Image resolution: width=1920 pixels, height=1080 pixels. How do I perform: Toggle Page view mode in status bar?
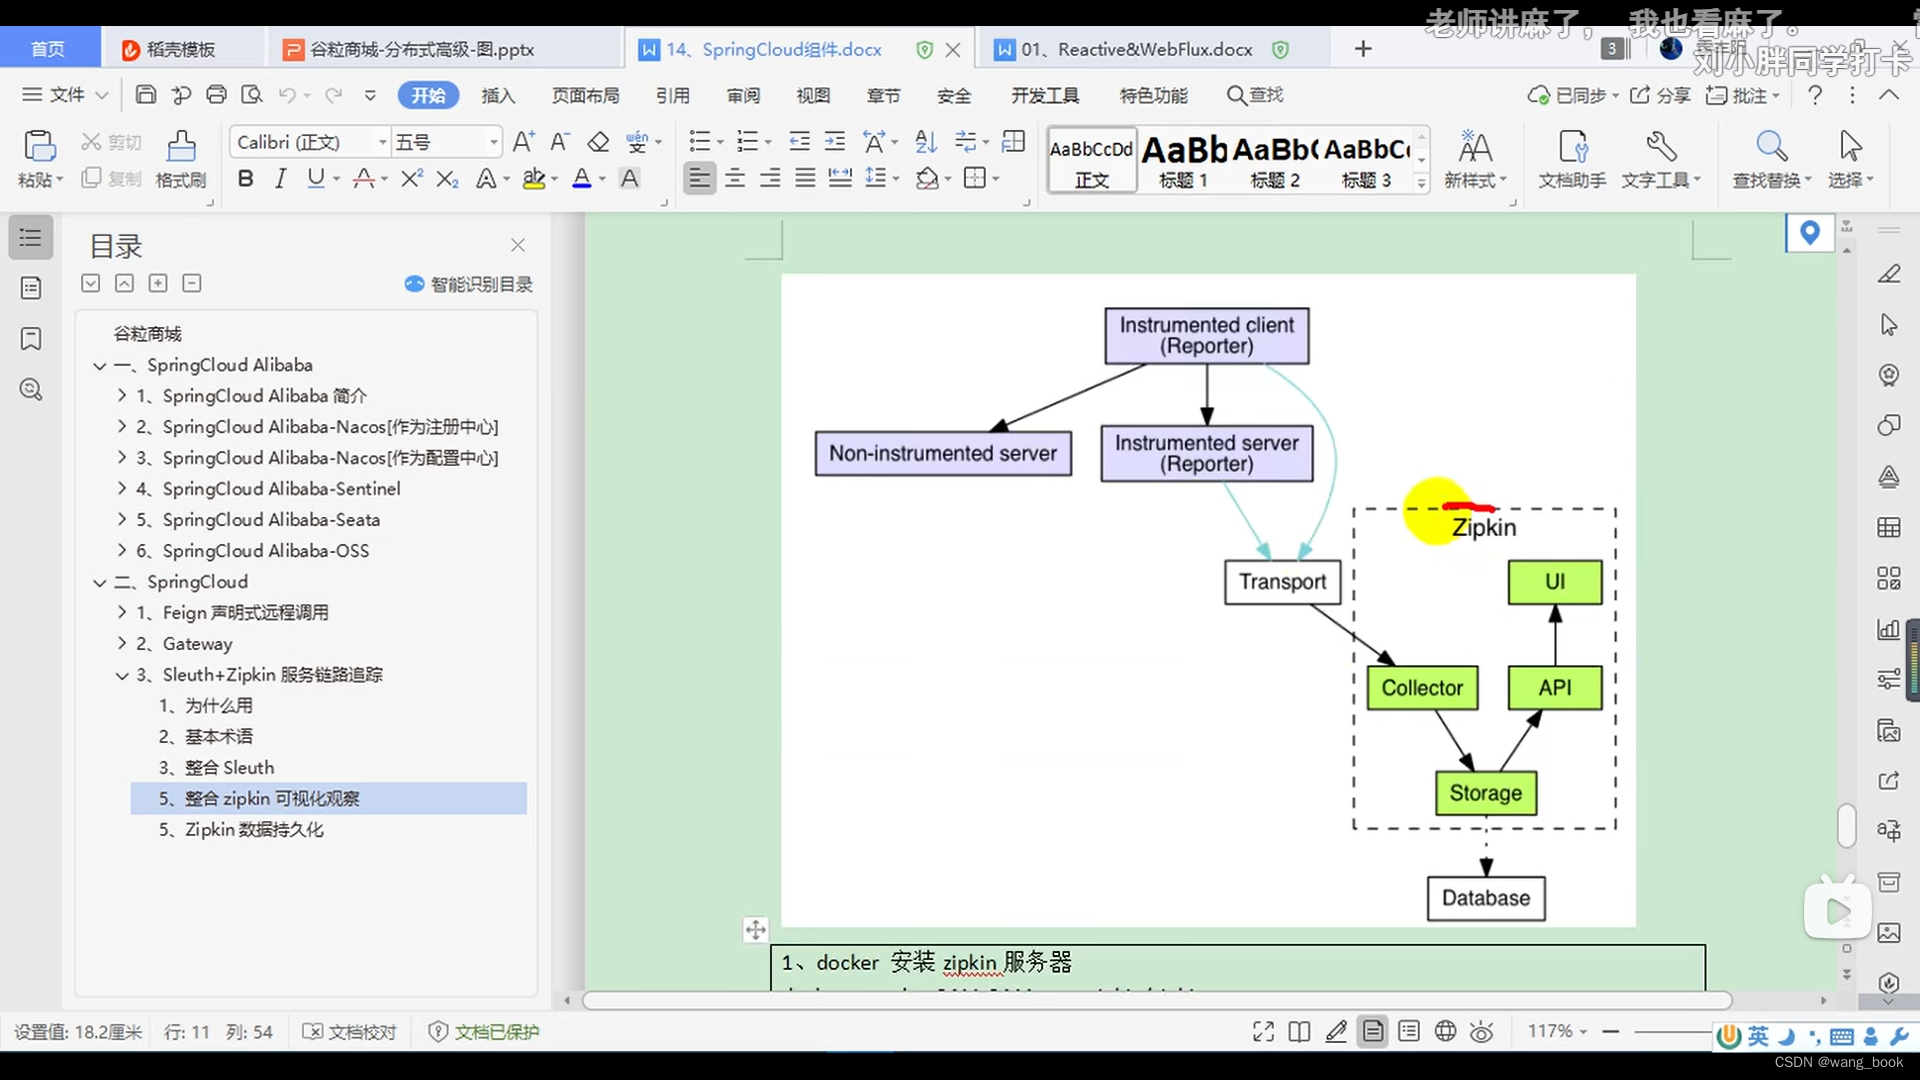pos(1373,1032)
